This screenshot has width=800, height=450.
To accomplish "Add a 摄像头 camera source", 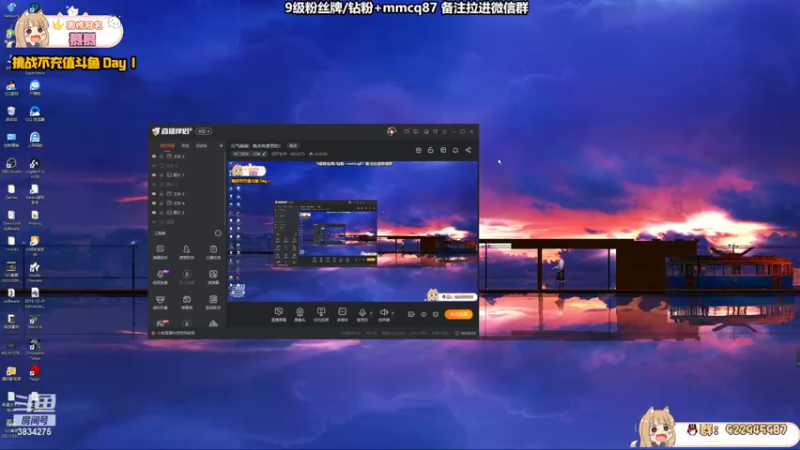I will 300,314.
